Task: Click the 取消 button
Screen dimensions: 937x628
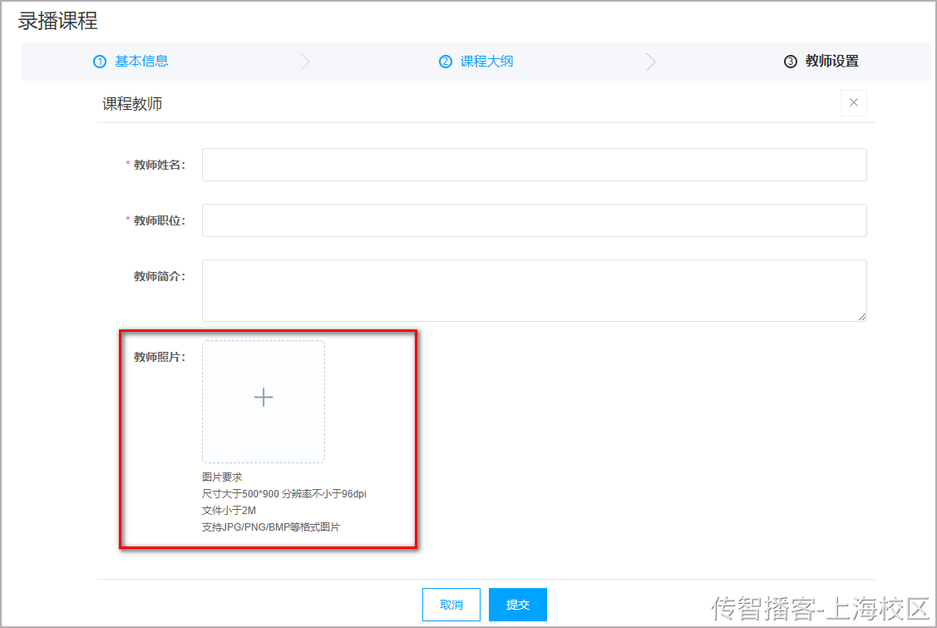Action: coord(451,605)
